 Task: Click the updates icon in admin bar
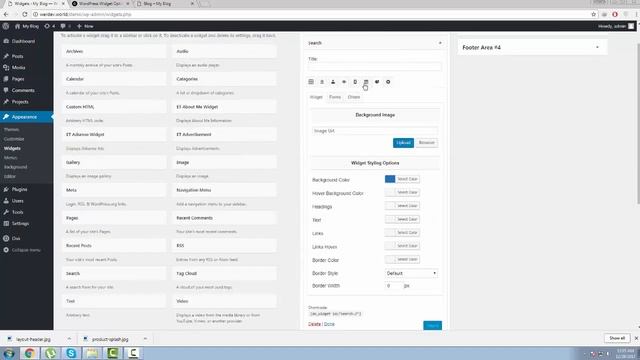[47, 26]
